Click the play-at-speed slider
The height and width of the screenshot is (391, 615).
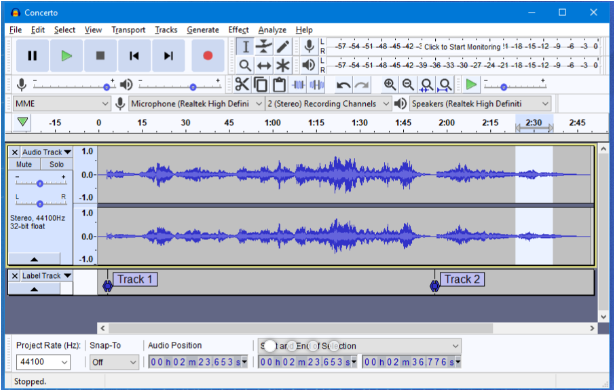click(x=515, y=85)
